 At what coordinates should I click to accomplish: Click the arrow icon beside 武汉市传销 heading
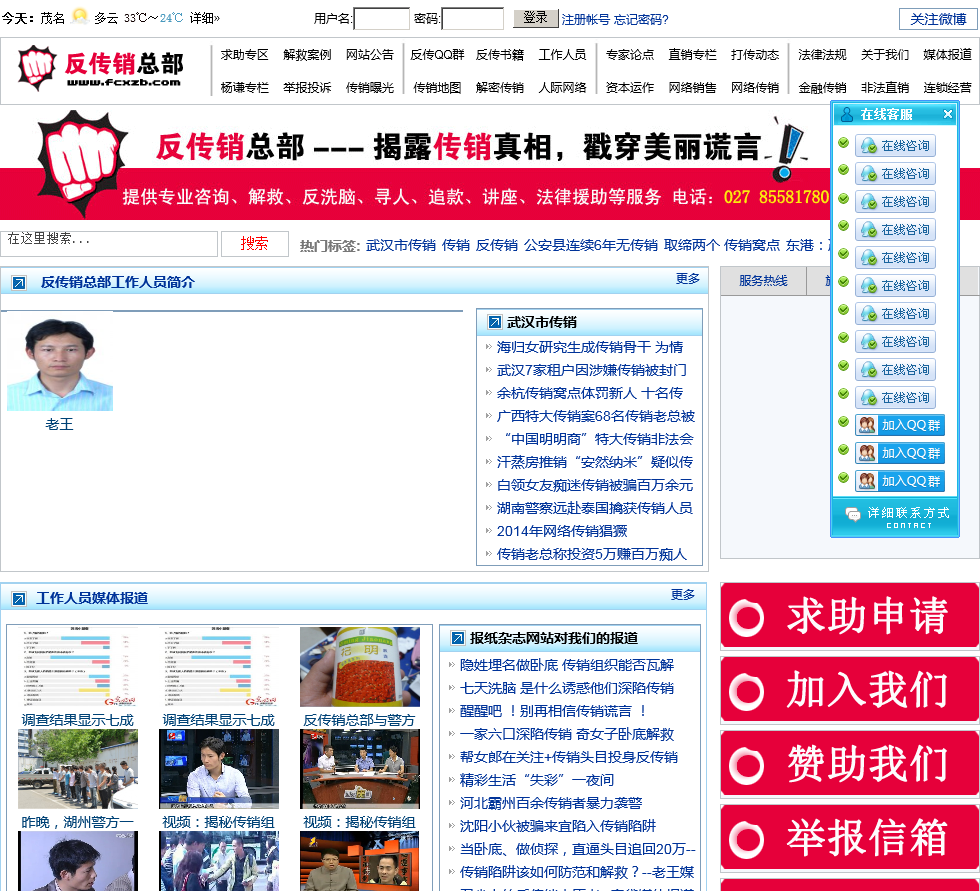494,322
